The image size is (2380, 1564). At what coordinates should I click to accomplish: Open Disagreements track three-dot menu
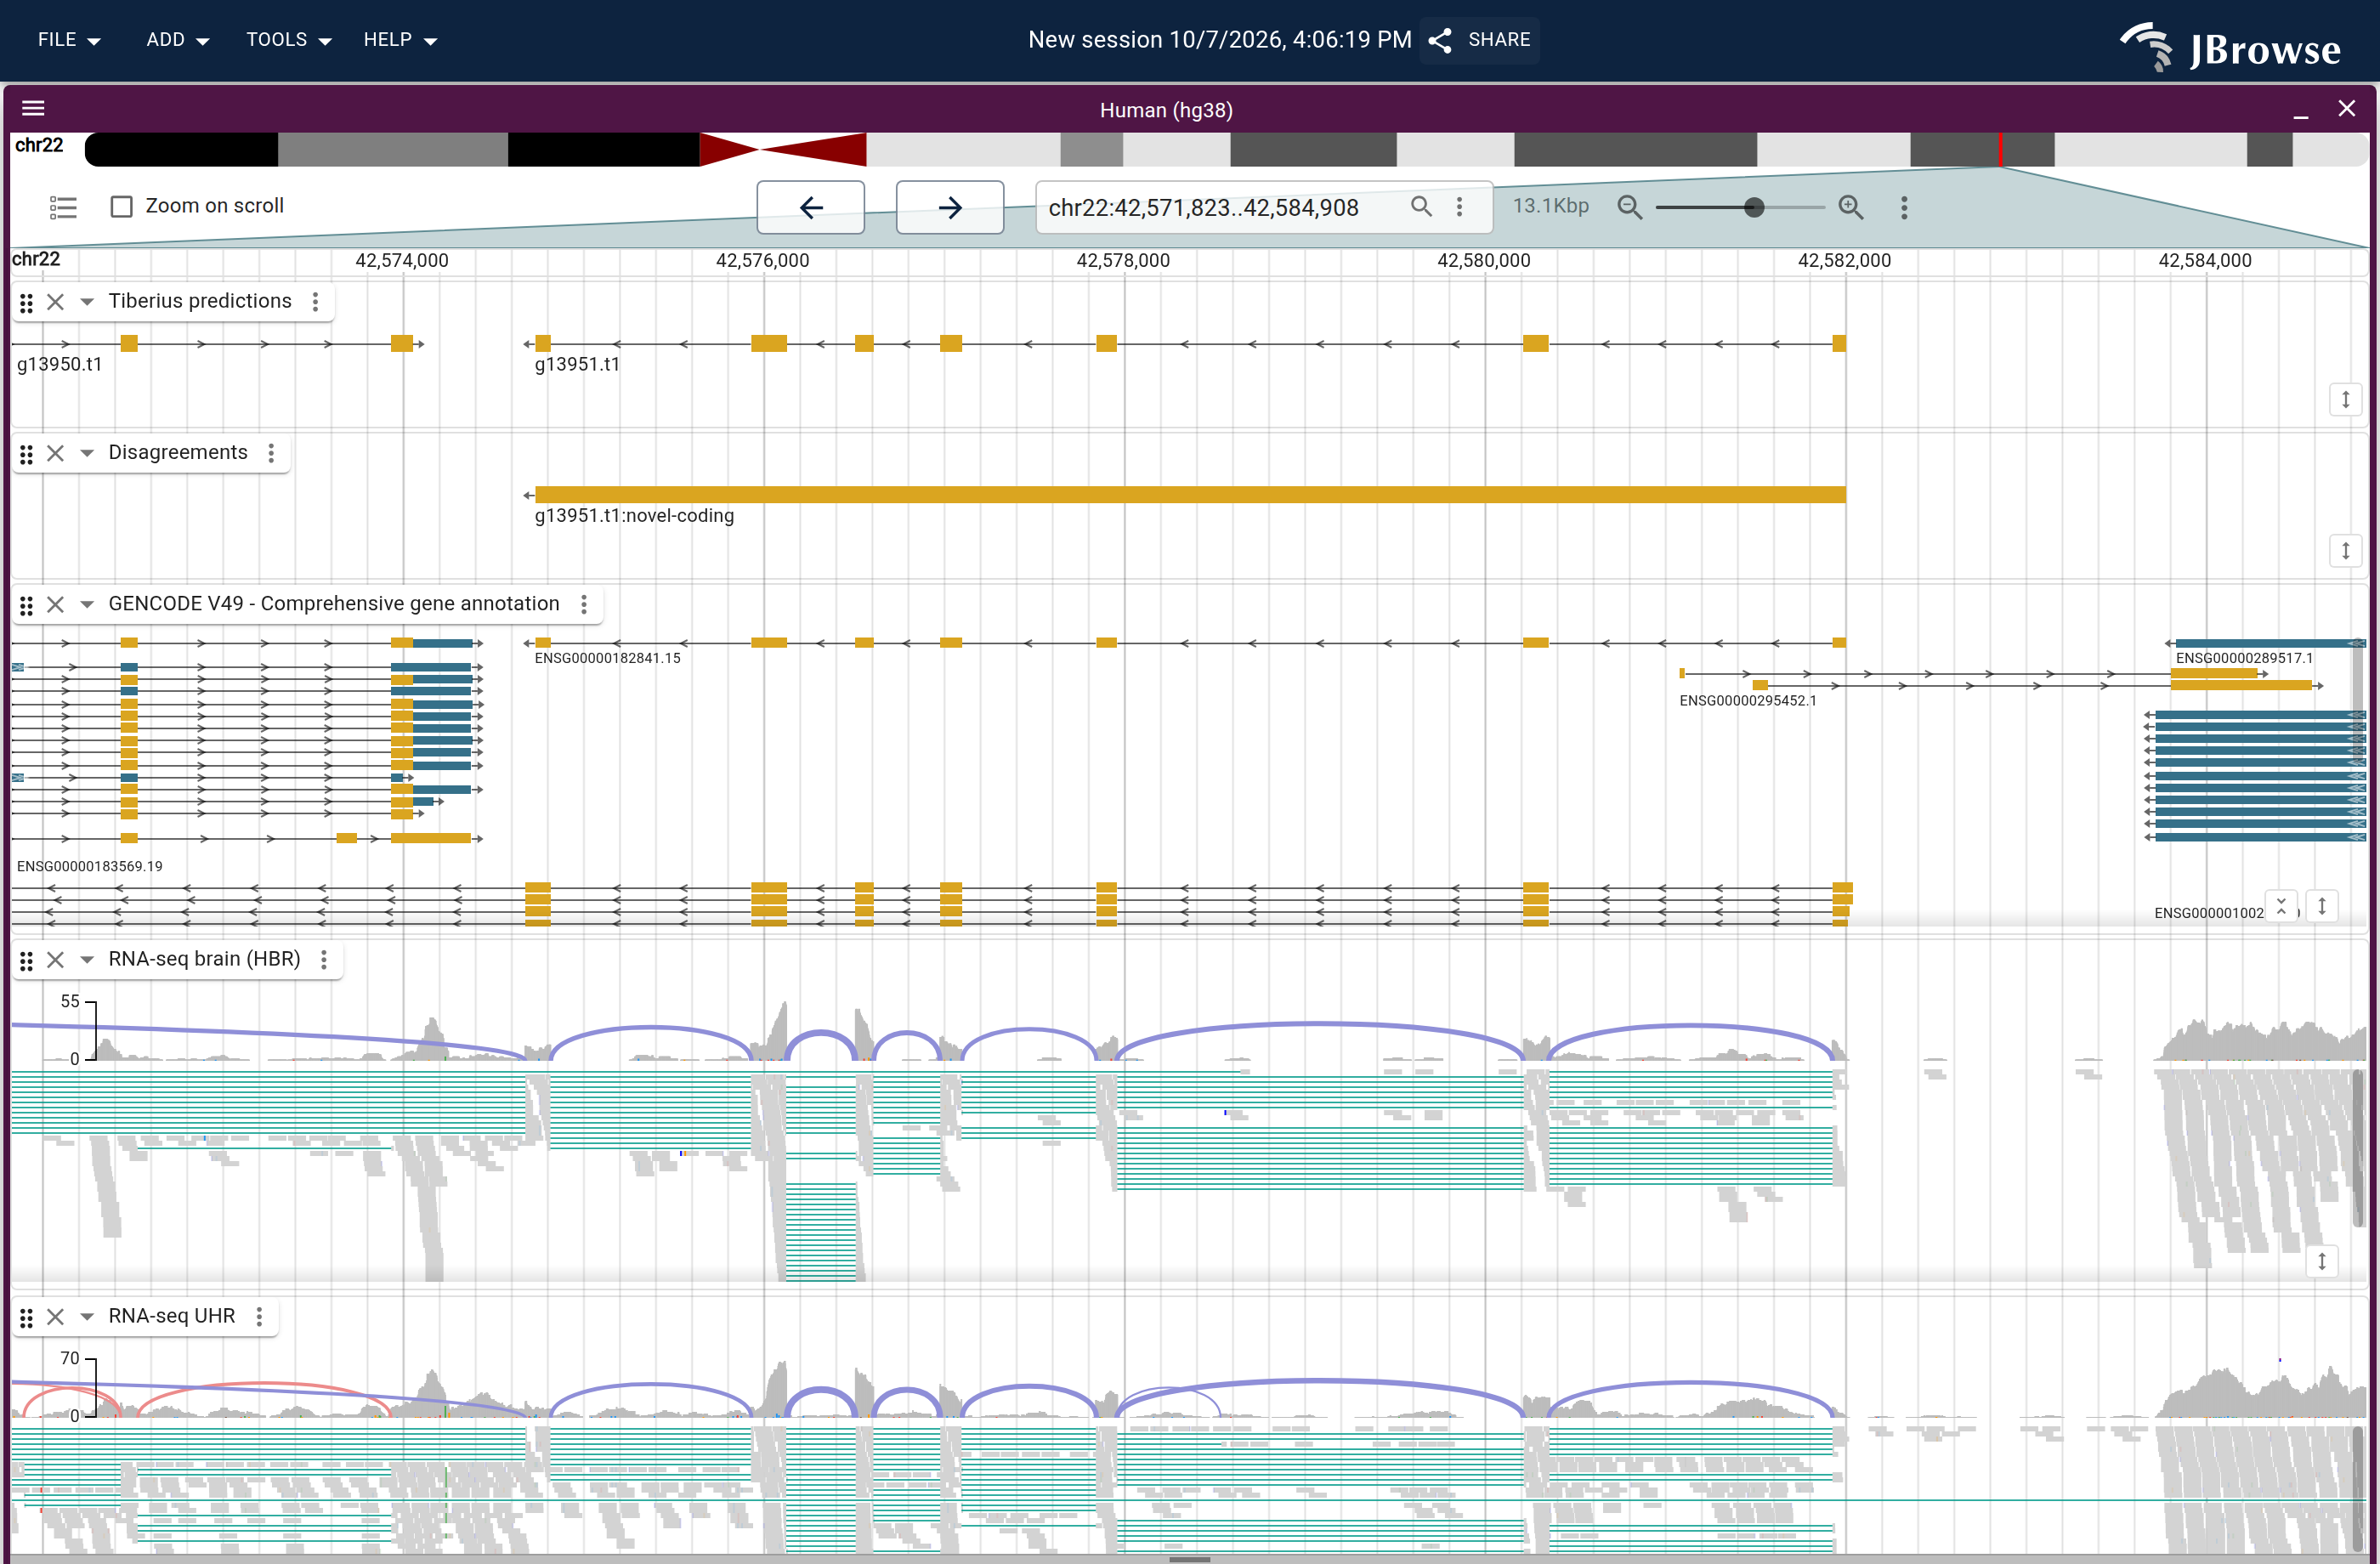pyautogui.click(x=271, y=453)
